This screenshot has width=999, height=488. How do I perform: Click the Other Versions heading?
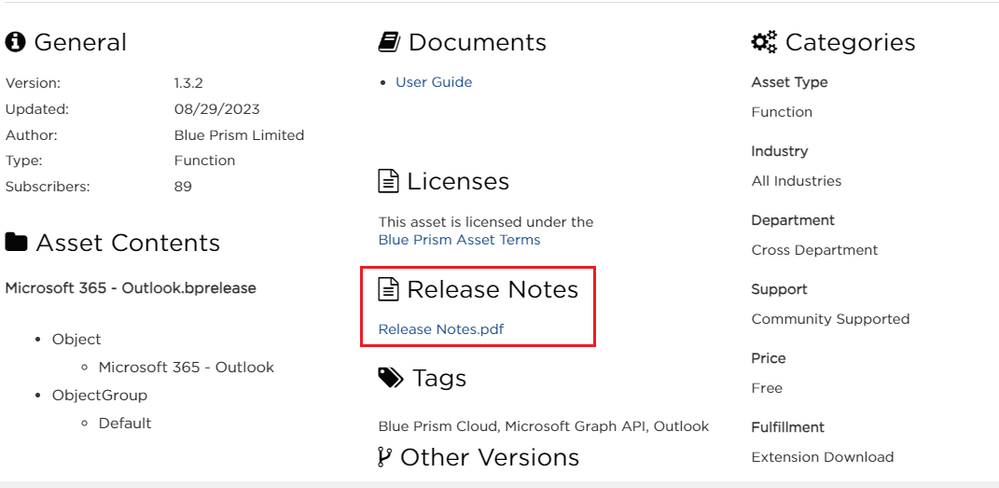coord(489,457)
